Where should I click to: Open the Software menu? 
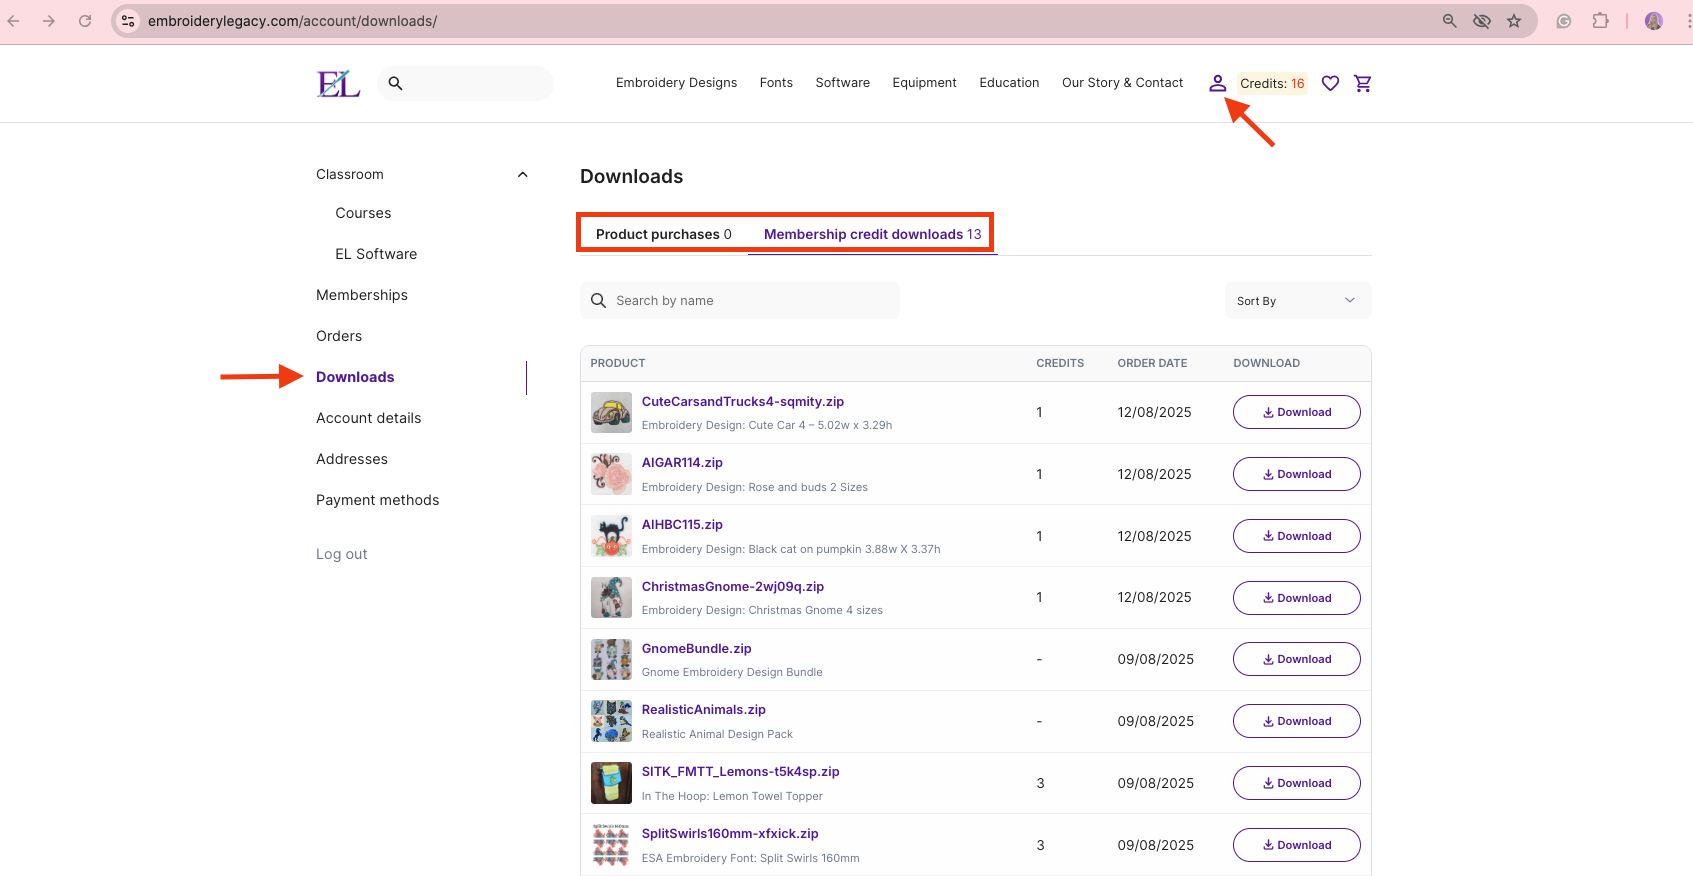point(842,83)
